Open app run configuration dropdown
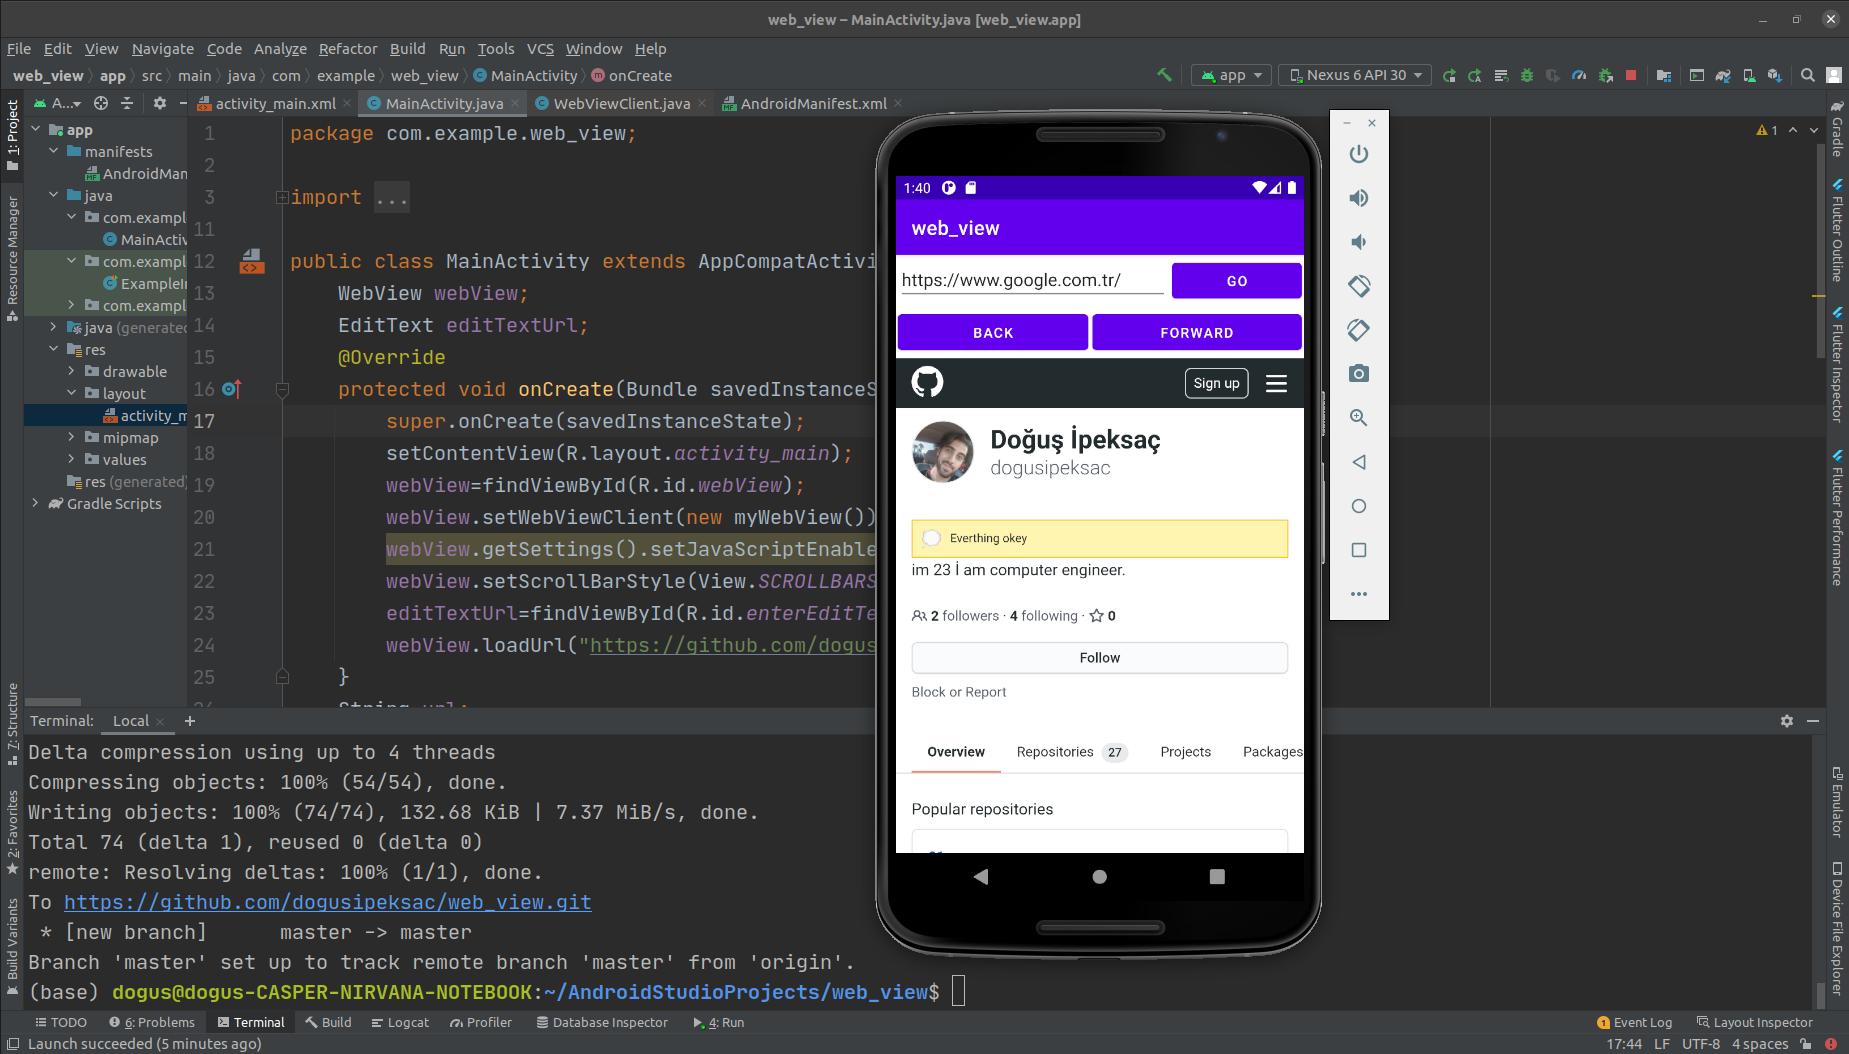The height and width of the screenshot is (1054, 1849). (1232, 75)
